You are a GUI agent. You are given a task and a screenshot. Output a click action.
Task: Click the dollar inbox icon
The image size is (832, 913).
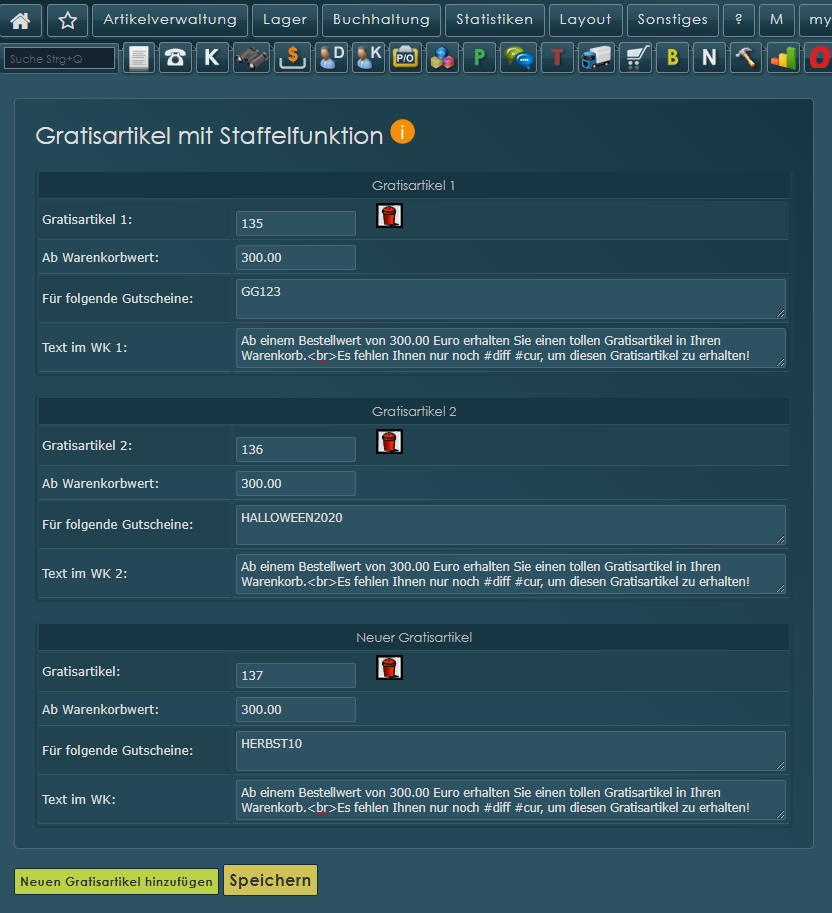[292, 58]
